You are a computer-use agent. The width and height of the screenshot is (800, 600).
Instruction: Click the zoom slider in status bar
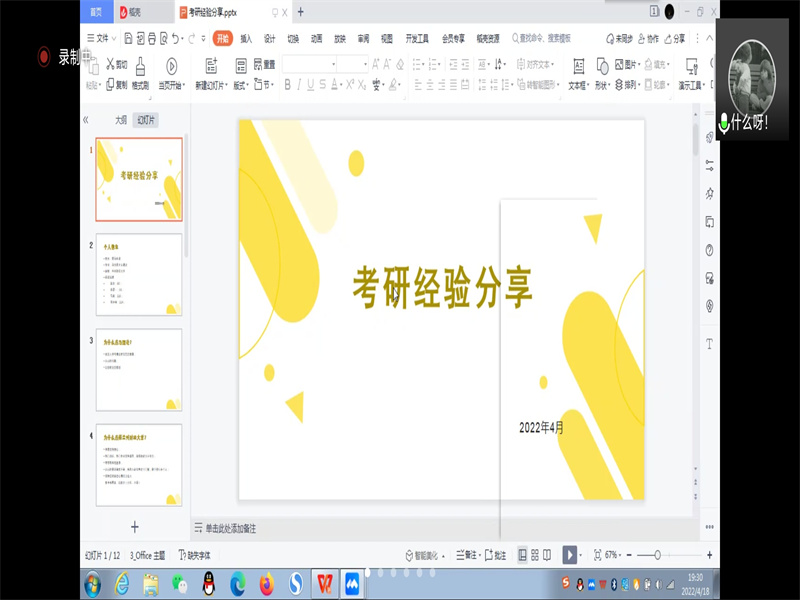tap(657, 555)
